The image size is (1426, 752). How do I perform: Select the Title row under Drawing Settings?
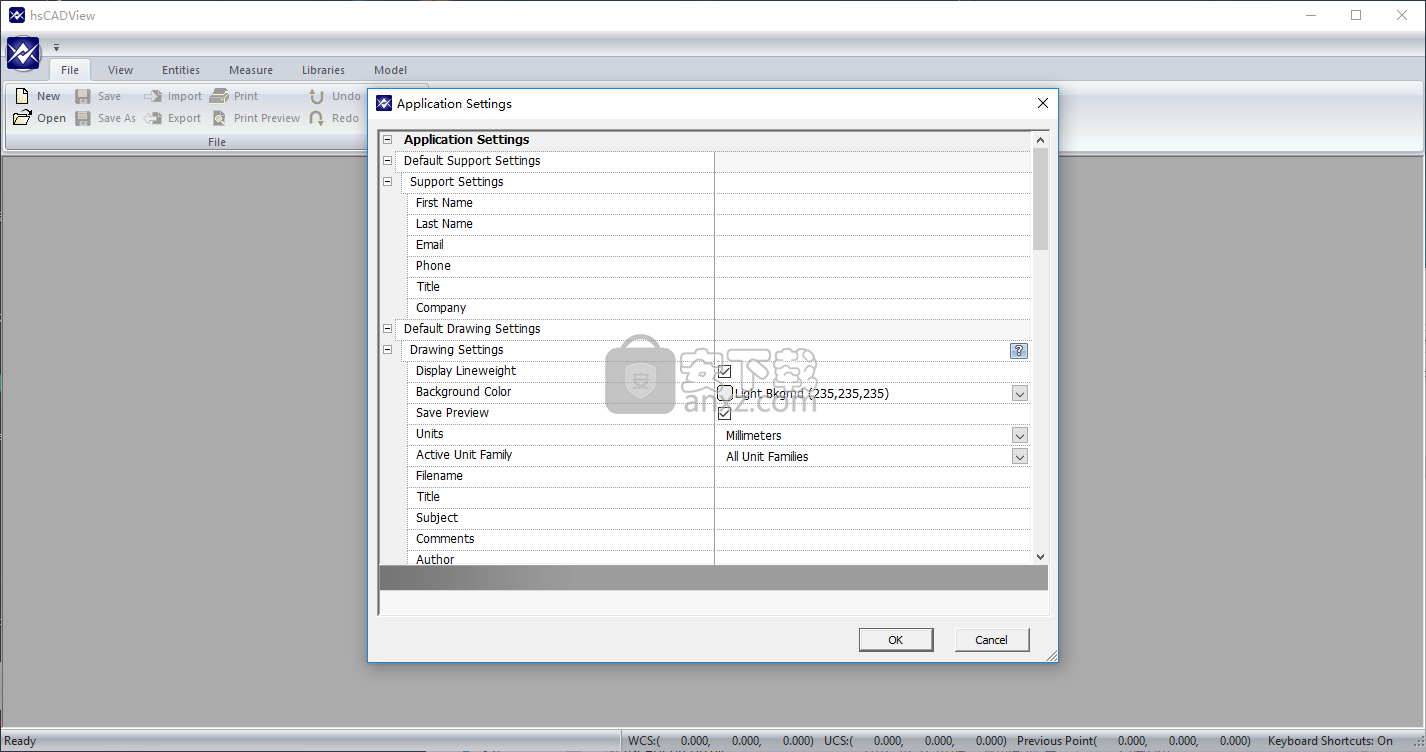coord(718,497)
